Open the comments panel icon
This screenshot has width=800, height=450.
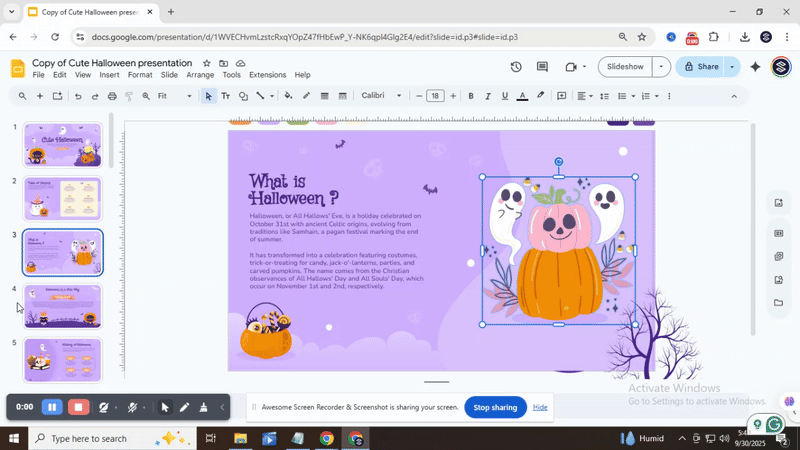pyautogui.click(x=542, y=67)
